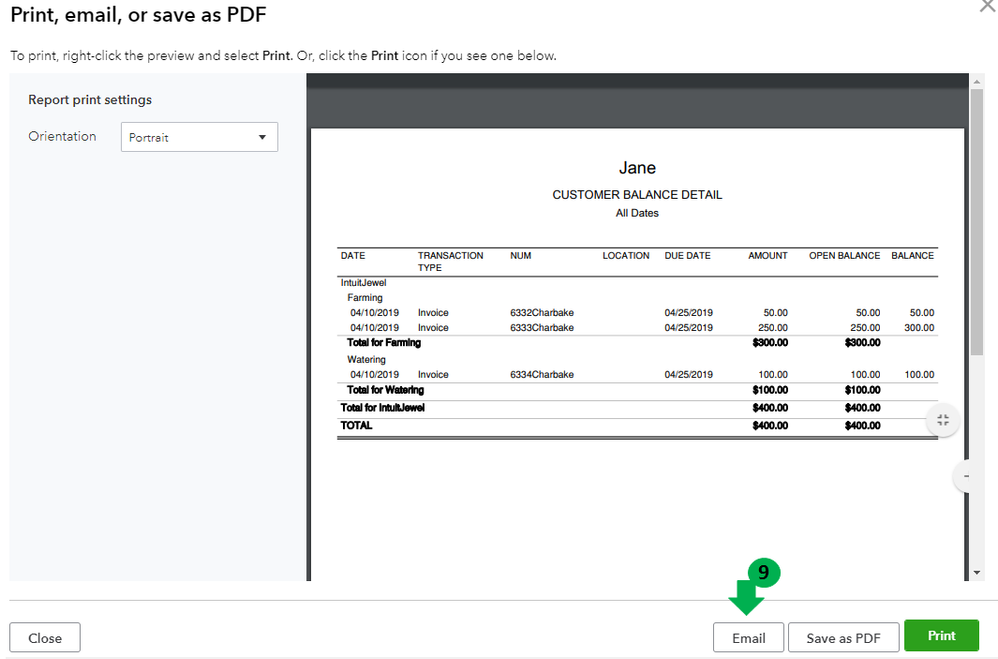Image resolution: width=998 pixels, height=659 pixels.
Task: Click the Farming sub-customer row
Action: (x=365, y=297)
